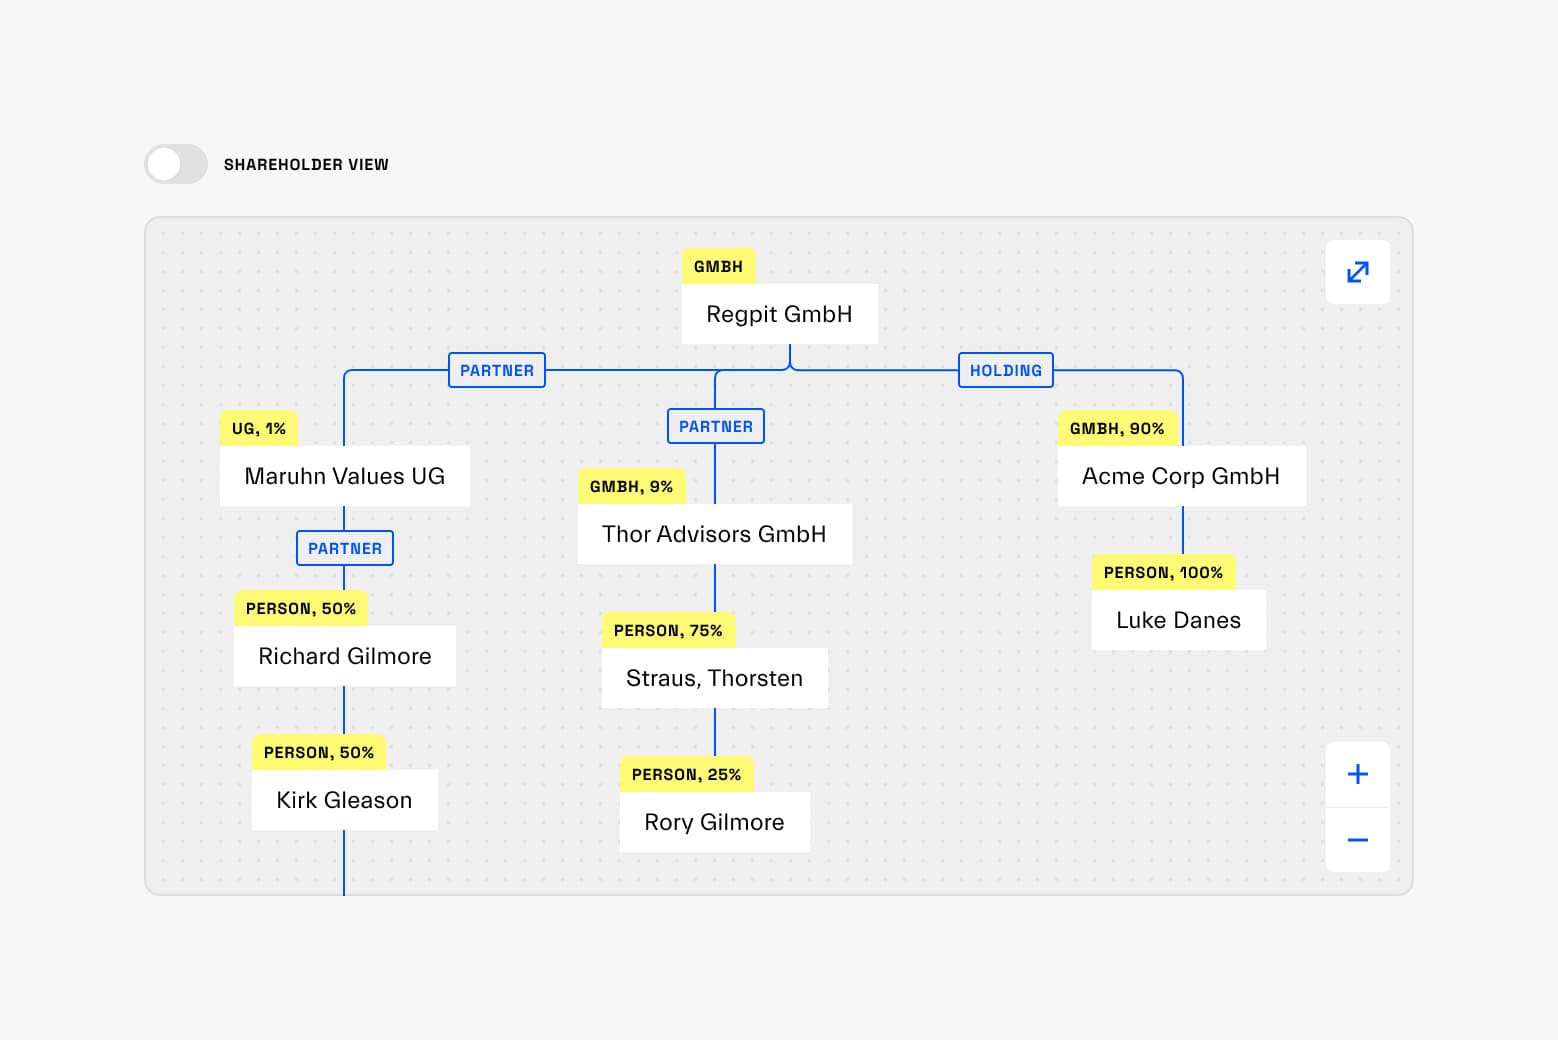Click the PARTNER label above Thor Advisors GmbH
The image size is (1558, 1040).
click(715, 426)
